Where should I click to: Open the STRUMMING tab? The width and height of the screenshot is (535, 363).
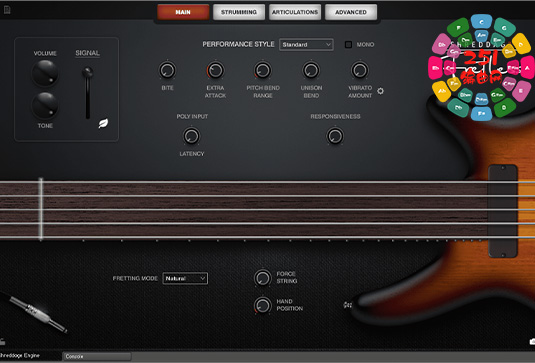click(239, 12)
